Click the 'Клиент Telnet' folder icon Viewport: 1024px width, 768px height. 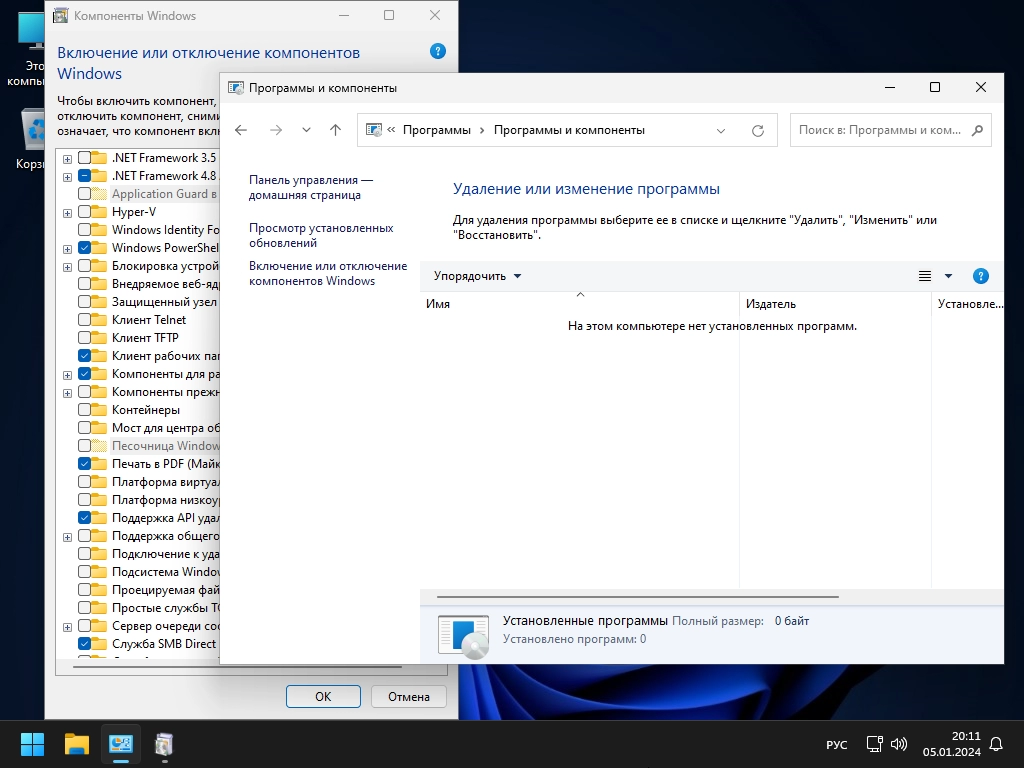coord(99,320)
